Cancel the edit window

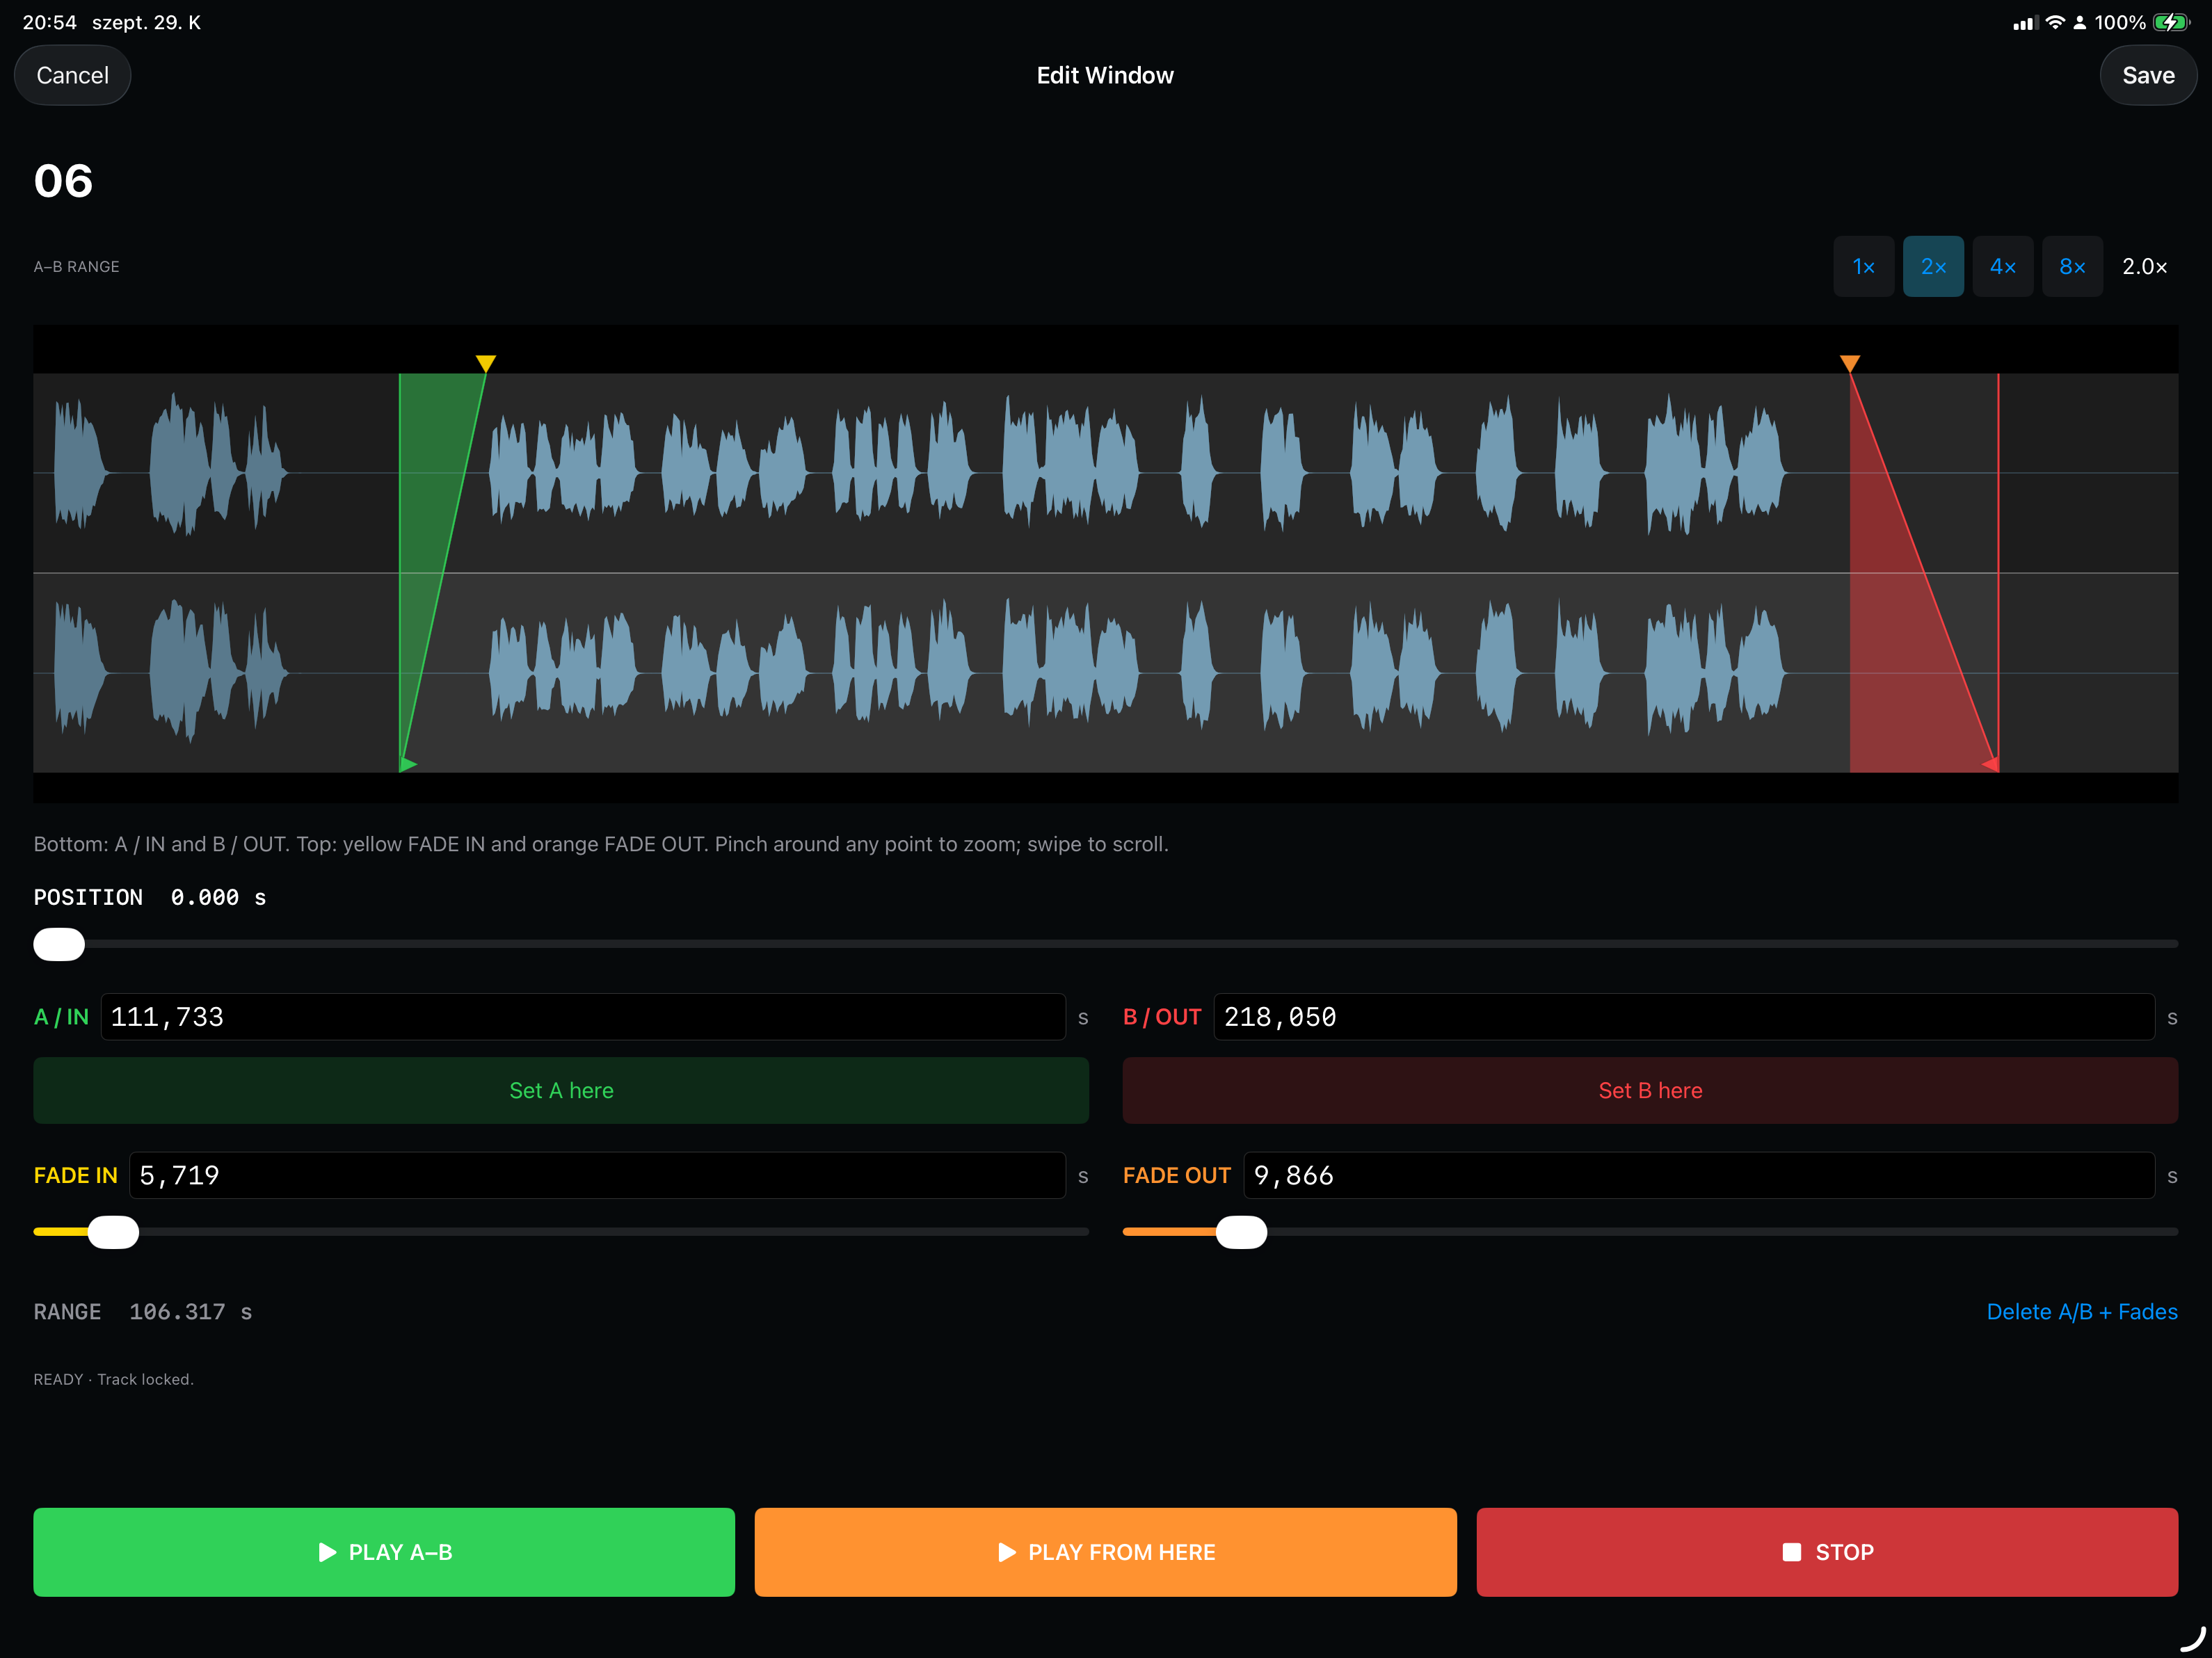point(72,75)
